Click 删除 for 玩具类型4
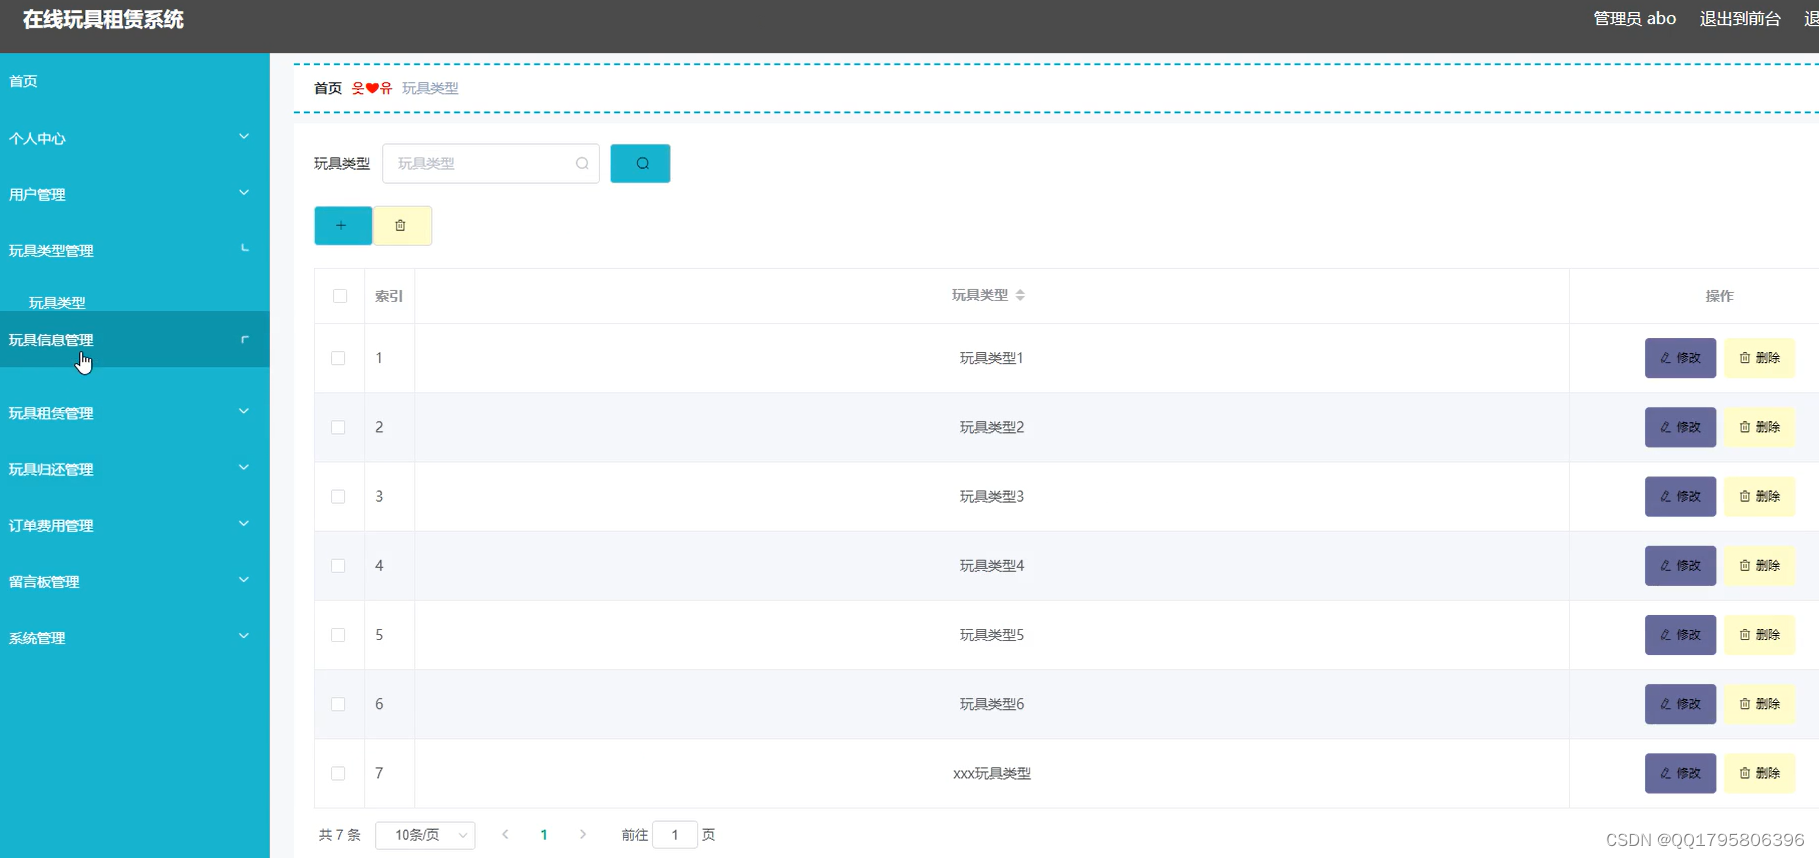 [x=1759, y=566]
